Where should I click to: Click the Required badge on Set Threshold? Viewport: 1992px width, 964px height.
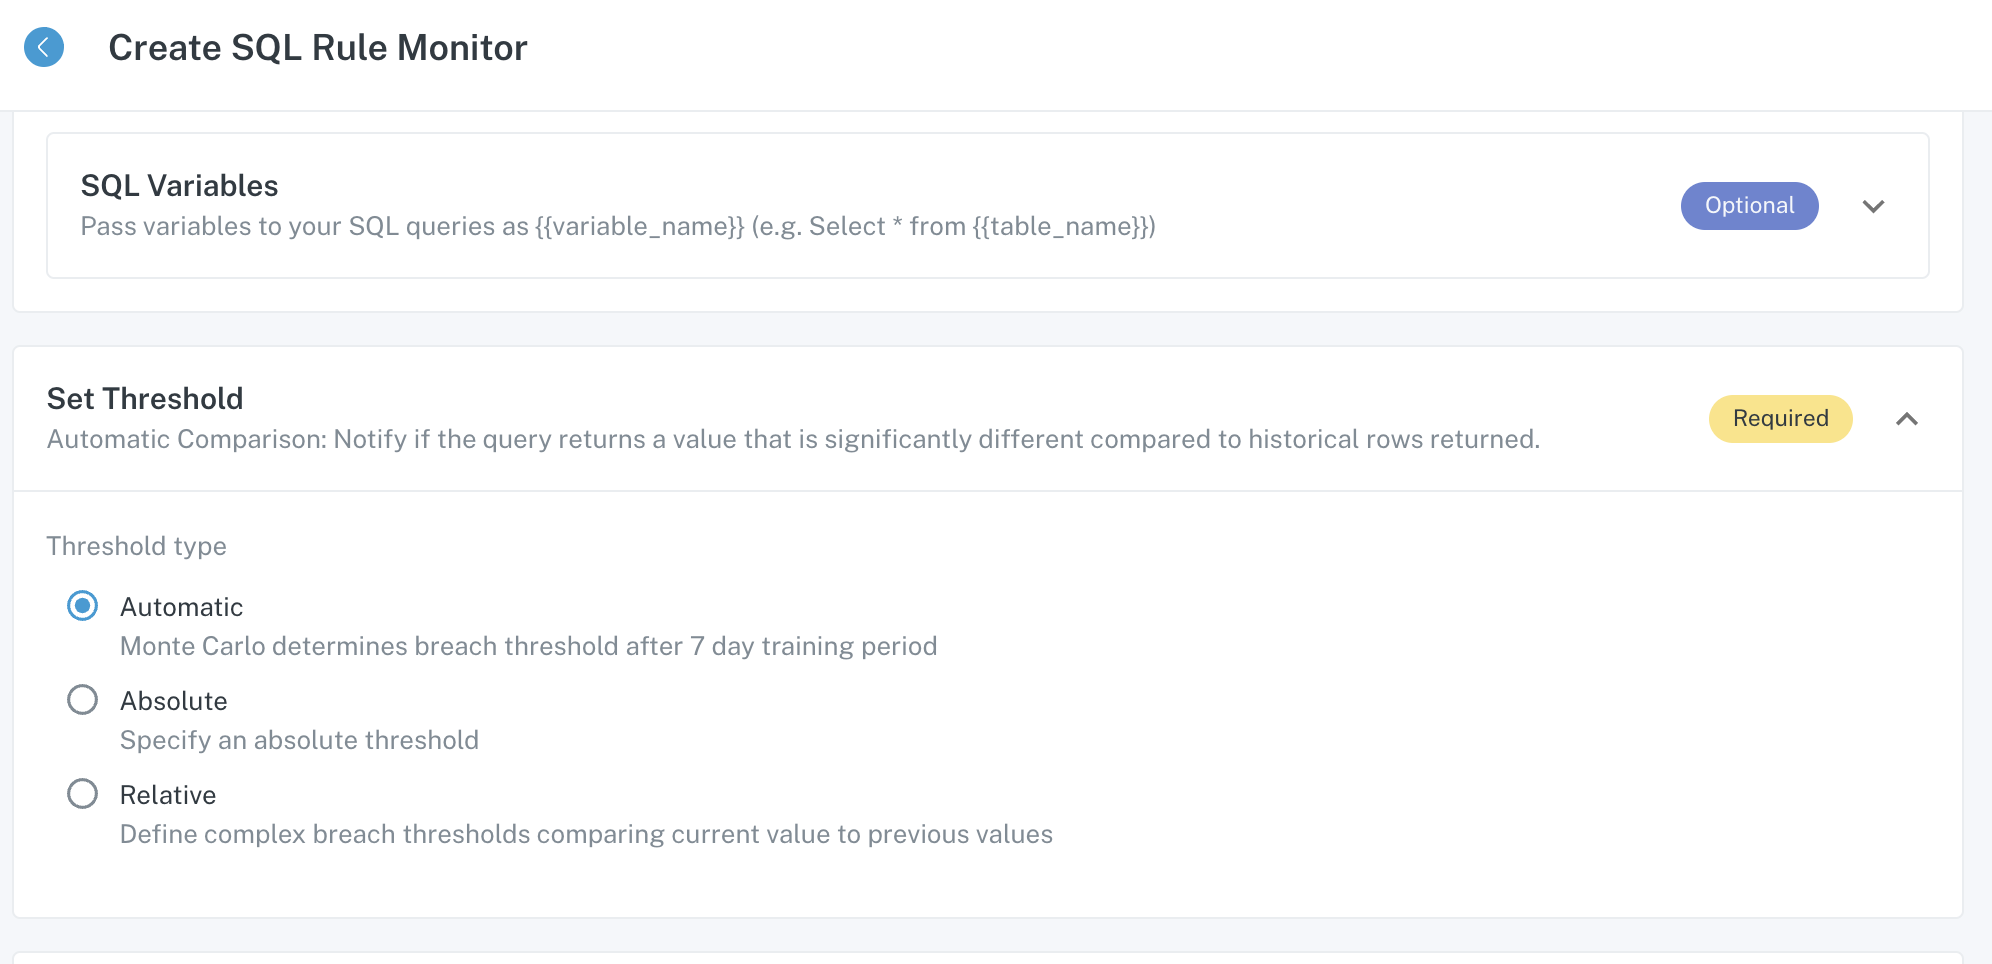pyautogui.click(x=1780, y=419)
